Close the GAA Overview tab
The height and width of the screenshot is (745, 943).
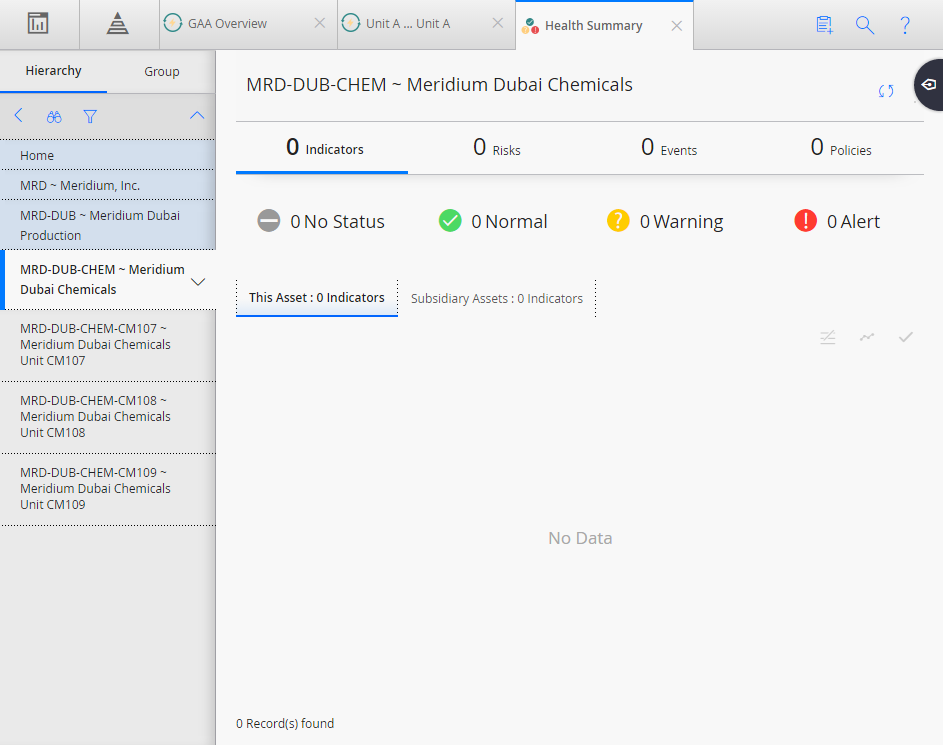[x=320, y=23]
